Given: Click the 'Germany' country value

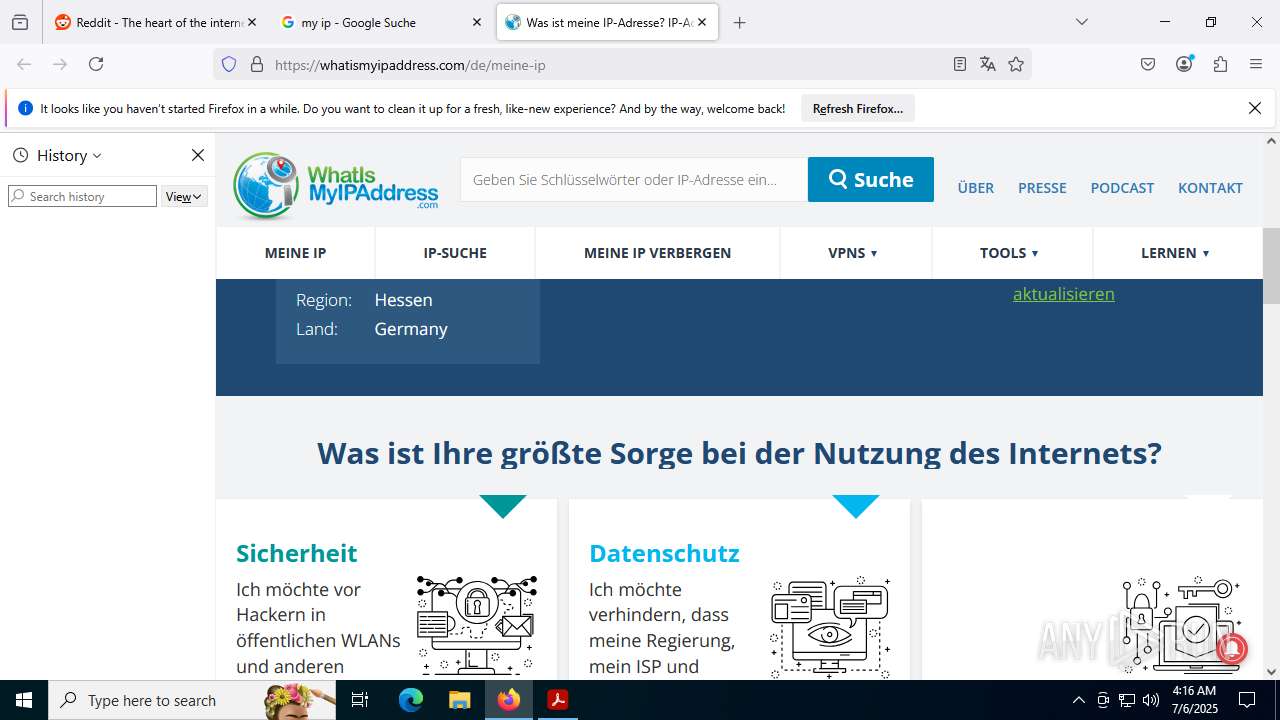Looking at the screenshot, I should click(x=411, y=329).
